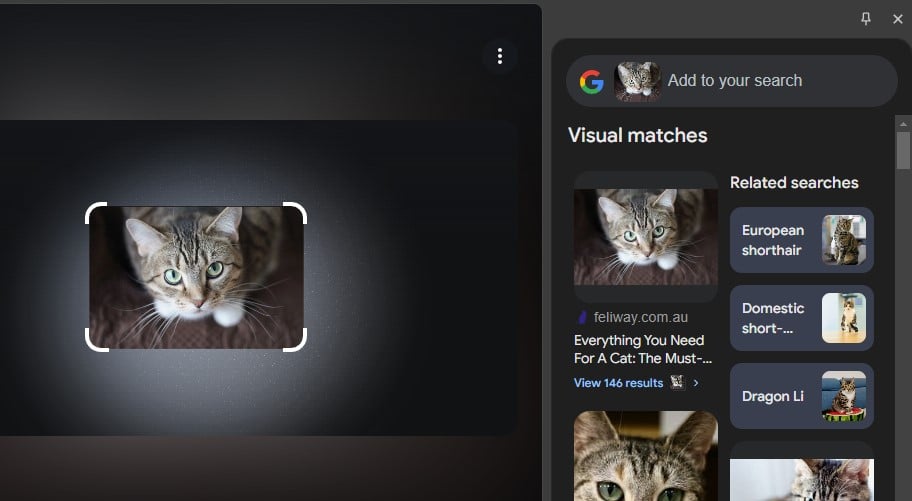The image size is (912, 501).
Task: Open the three-dot more options menu
Action: point(500,56)
